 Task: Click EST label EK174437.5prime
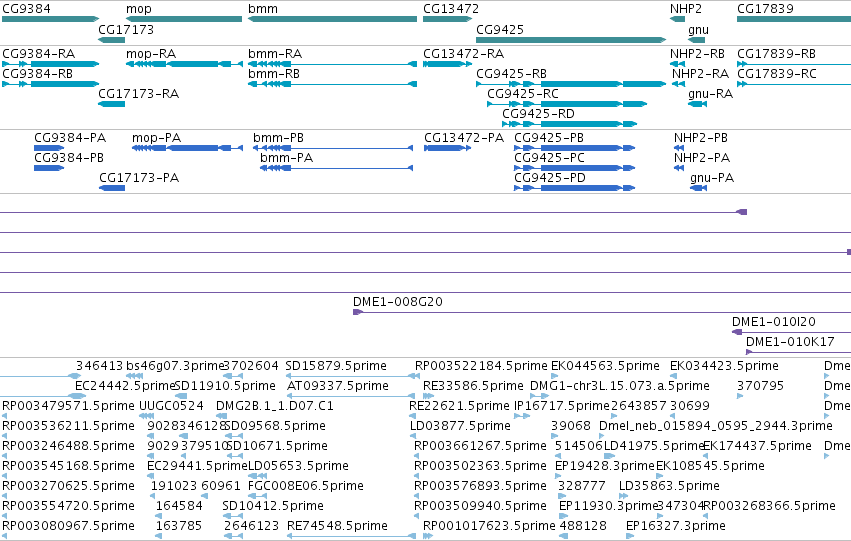[x=758, y=446]
